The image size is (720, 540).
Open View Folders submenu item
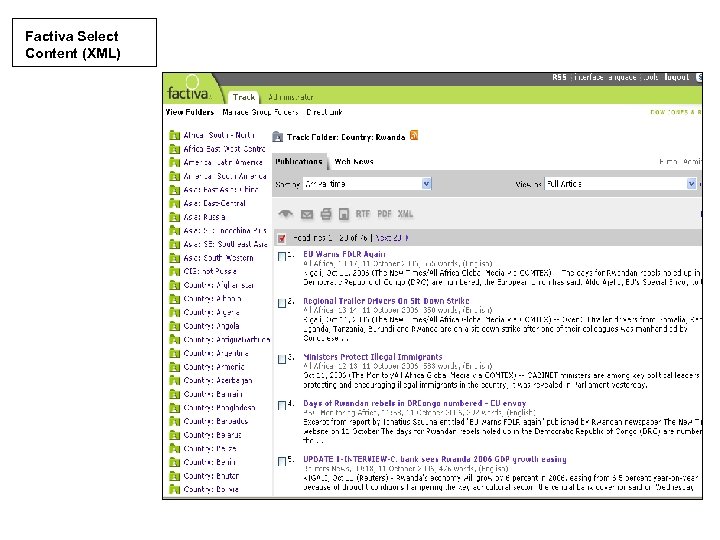pos(190,112)
